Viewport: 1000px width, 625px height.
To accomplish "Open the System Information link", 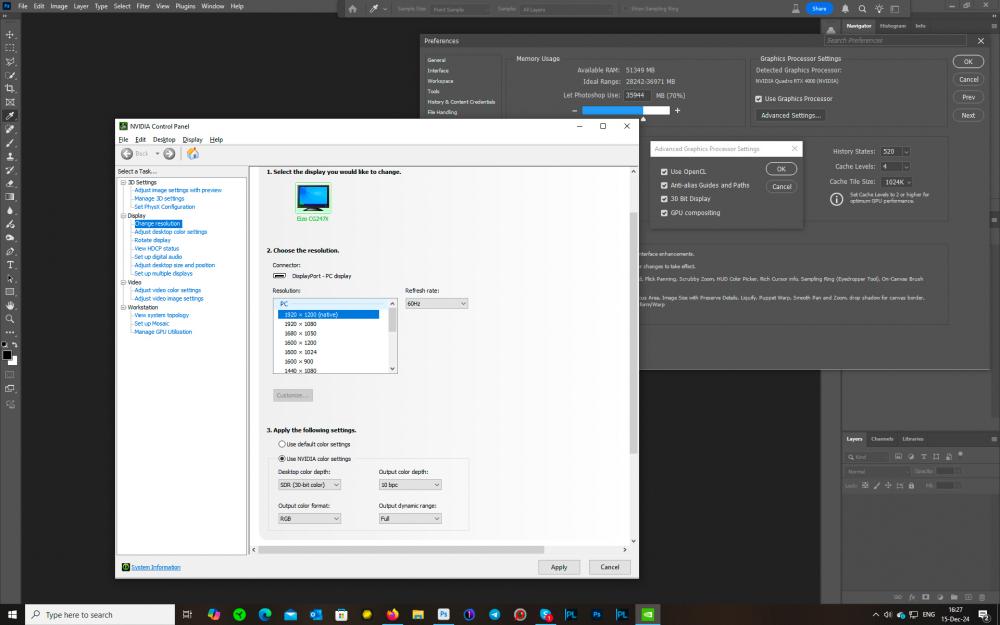I will [156, 567].
